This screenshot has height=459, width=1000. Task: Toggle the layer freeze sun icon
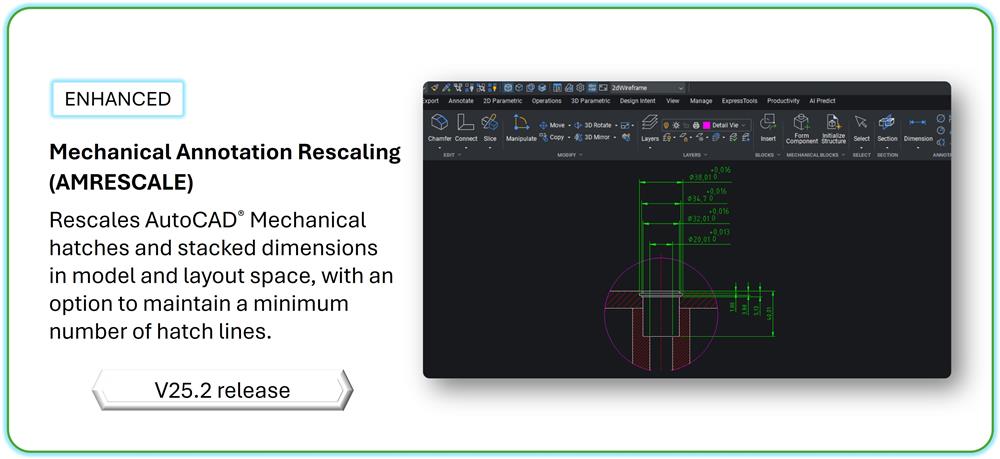tap(676, 126)
